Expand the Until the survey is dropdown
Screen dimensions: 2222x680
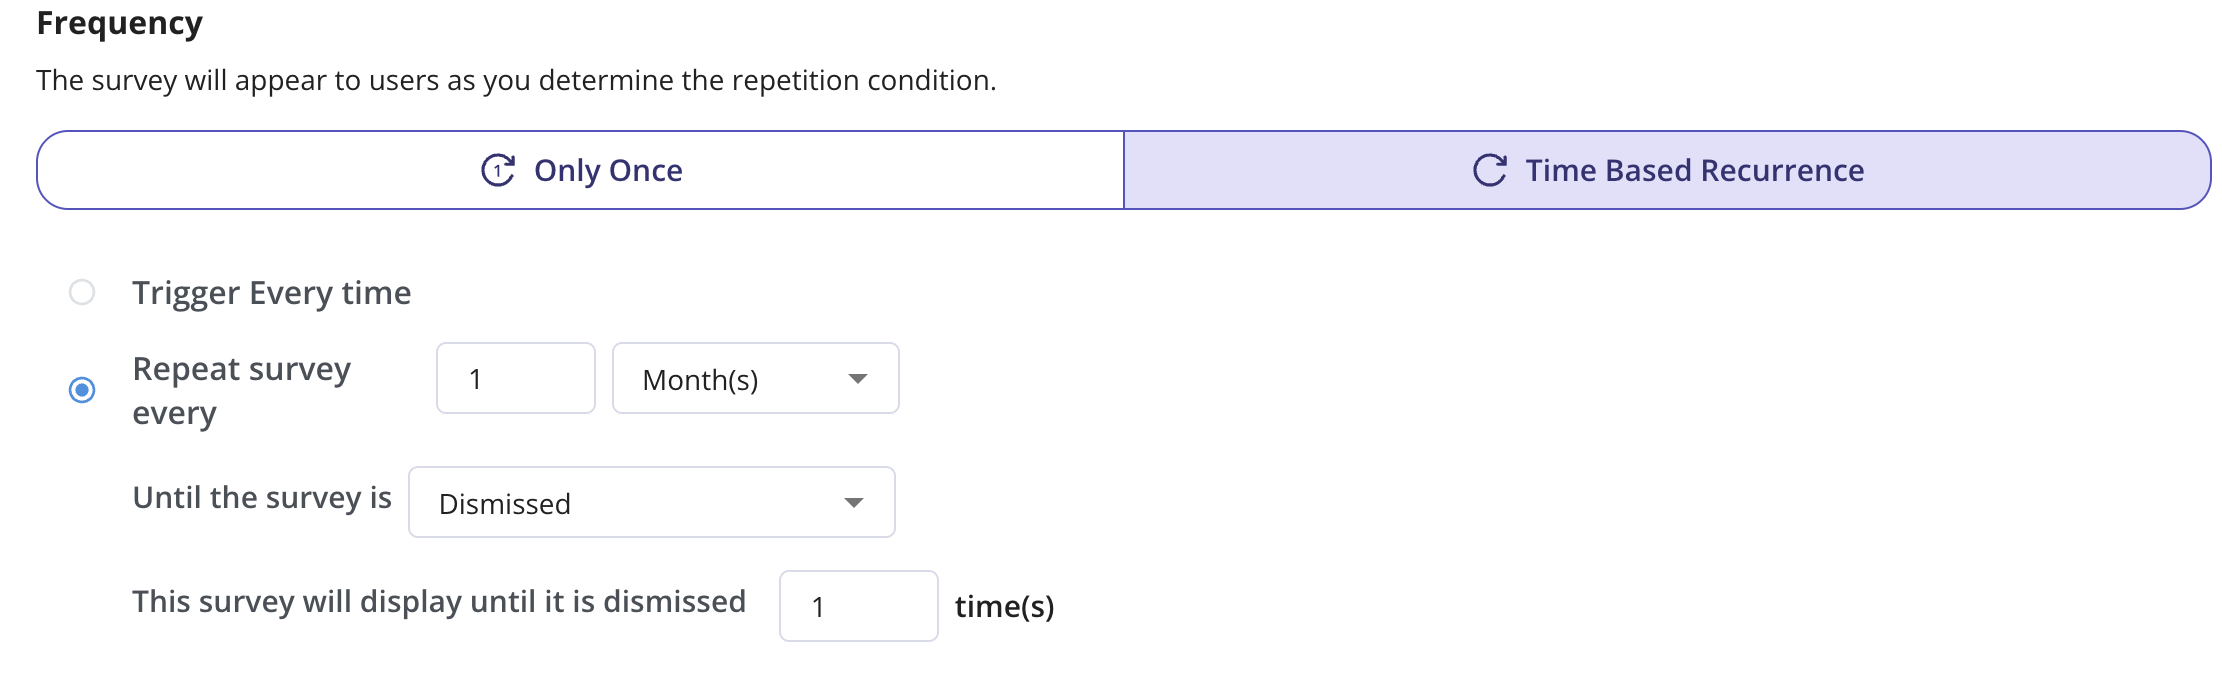(x=651, y=503)
